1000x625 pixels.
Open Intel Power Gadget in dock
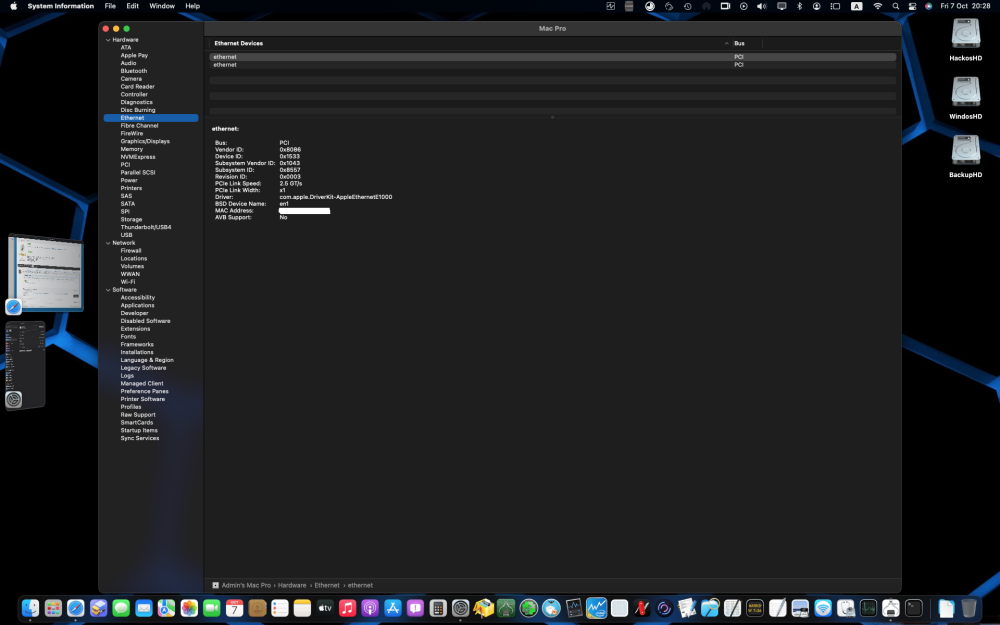[596, 608]
